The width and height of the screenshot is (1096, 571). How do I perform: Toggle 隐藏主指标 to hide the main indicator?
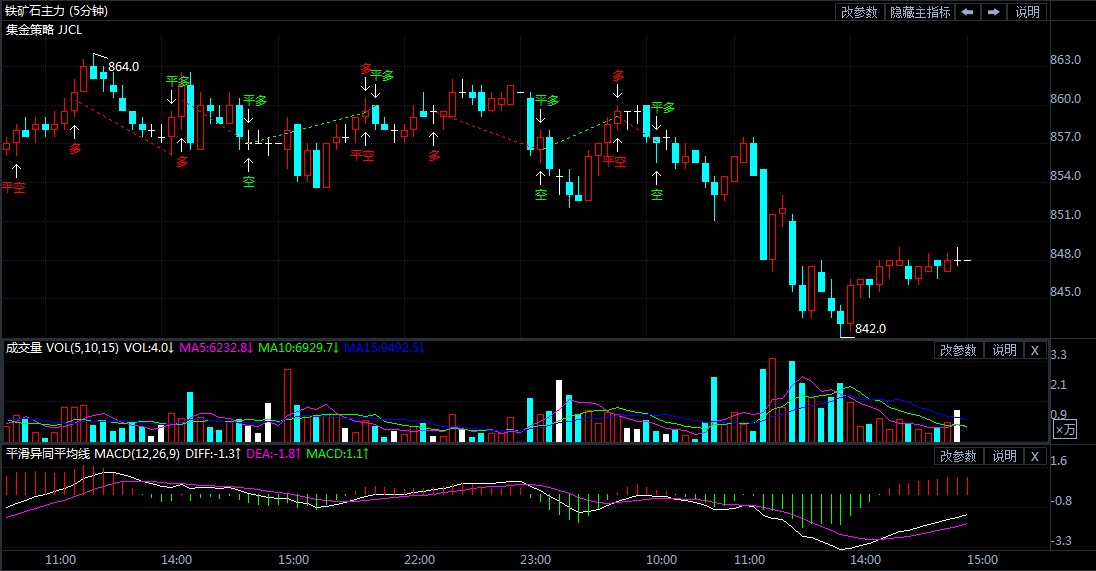pyautogui.click(x=919, y=12)
